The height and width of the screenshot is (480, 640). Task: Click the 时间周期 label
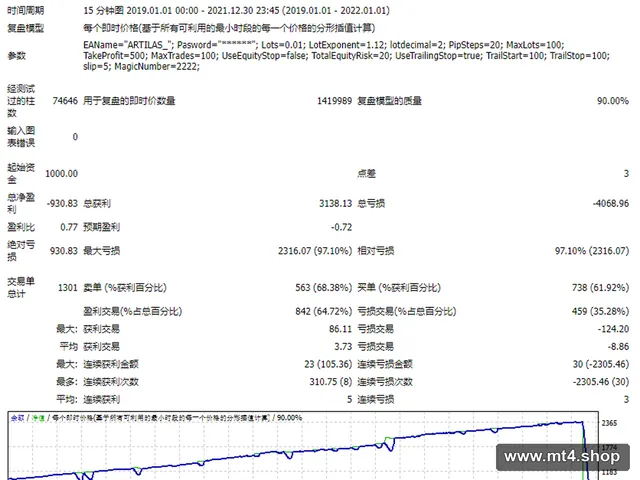click(x=25, y=10)
